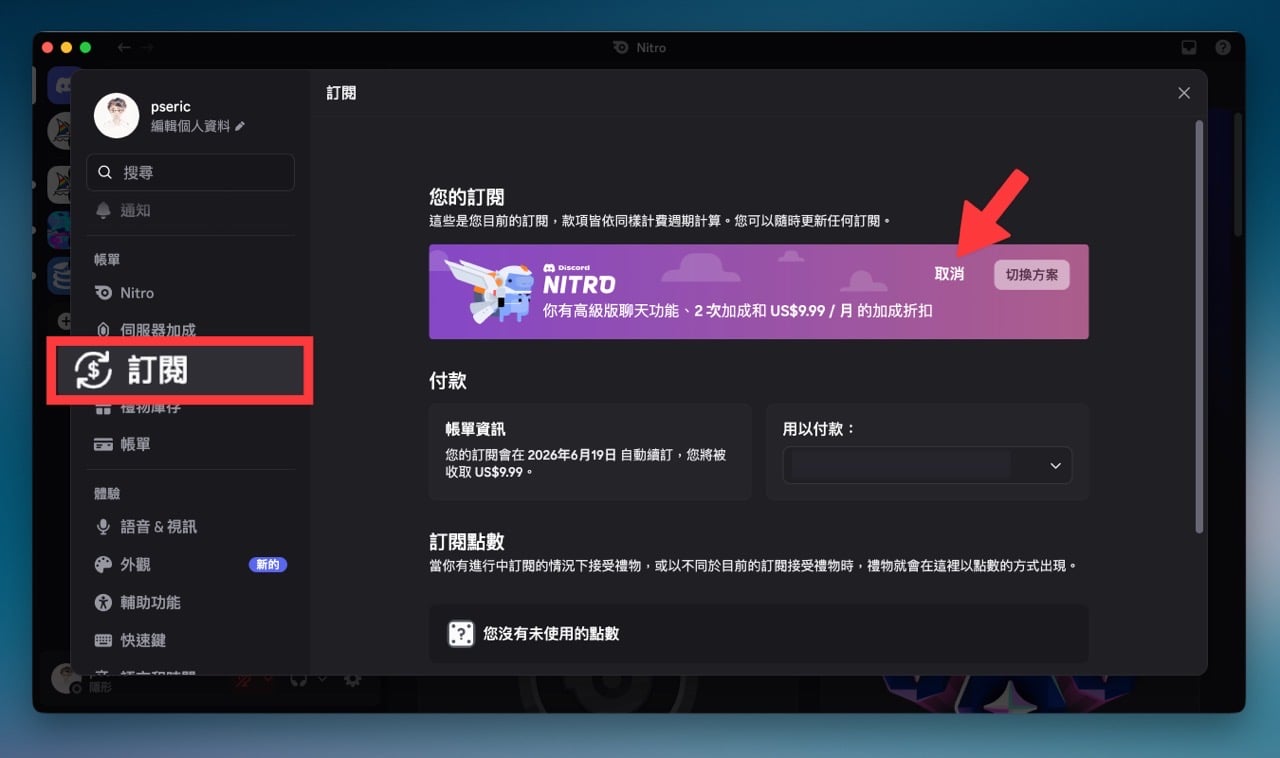Click the 帳單資訊 card title
This screenshot has width=1280, height=758.
tap(475, 429)
